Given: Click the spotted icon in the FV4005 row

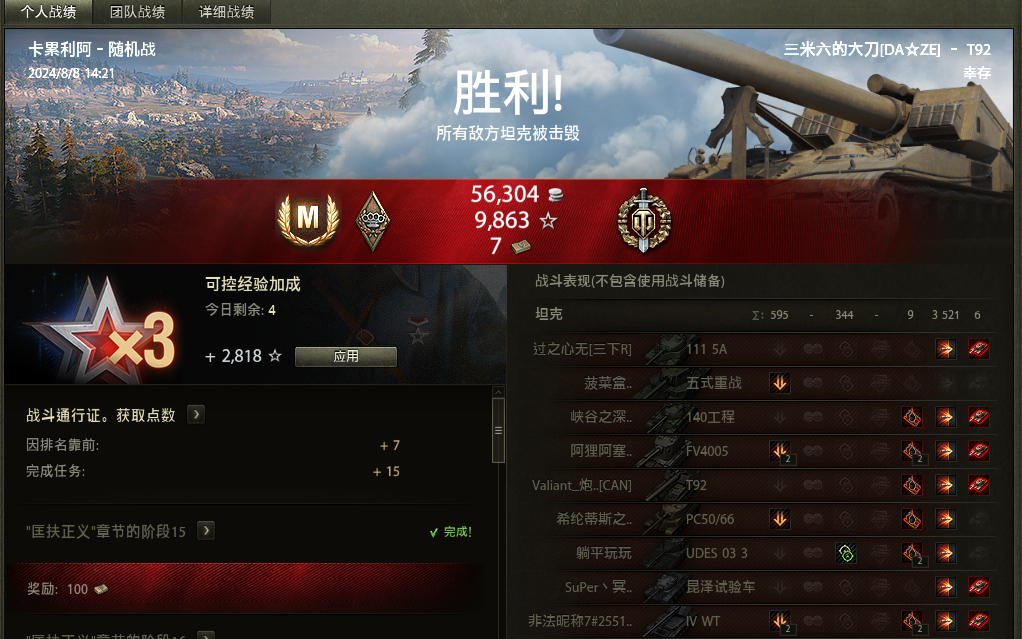Looking at the screenshot, I should (x=780, y=451).
